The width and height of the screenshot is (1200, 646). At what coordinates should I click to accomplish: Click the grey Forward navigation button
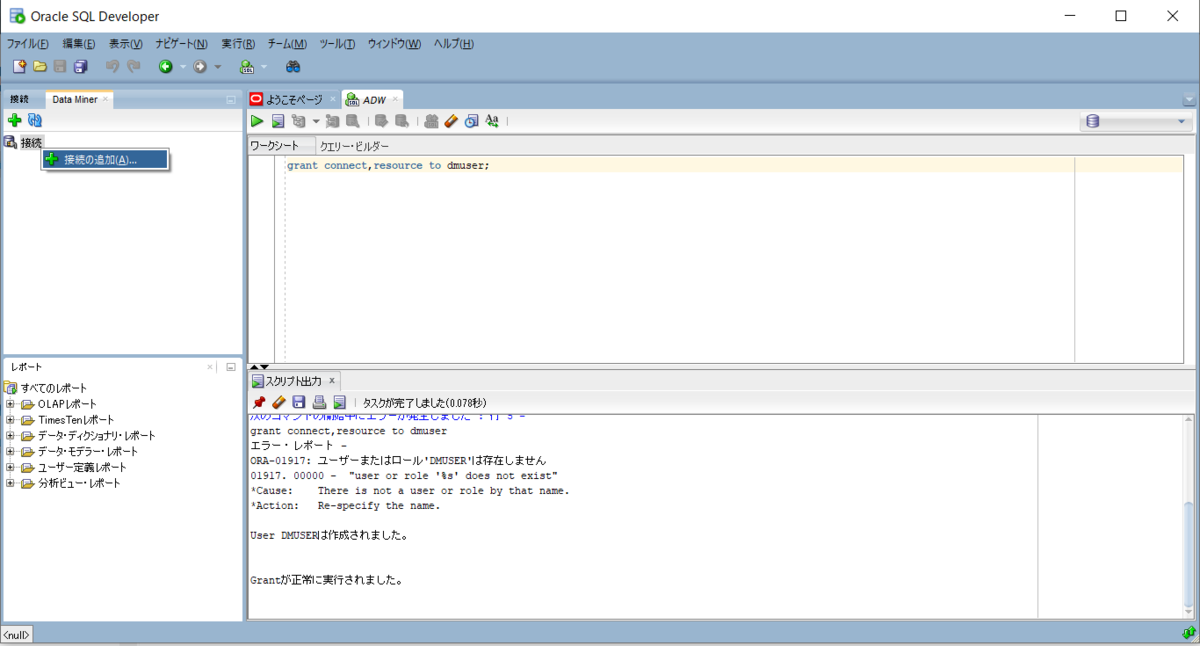click(200, 66)
